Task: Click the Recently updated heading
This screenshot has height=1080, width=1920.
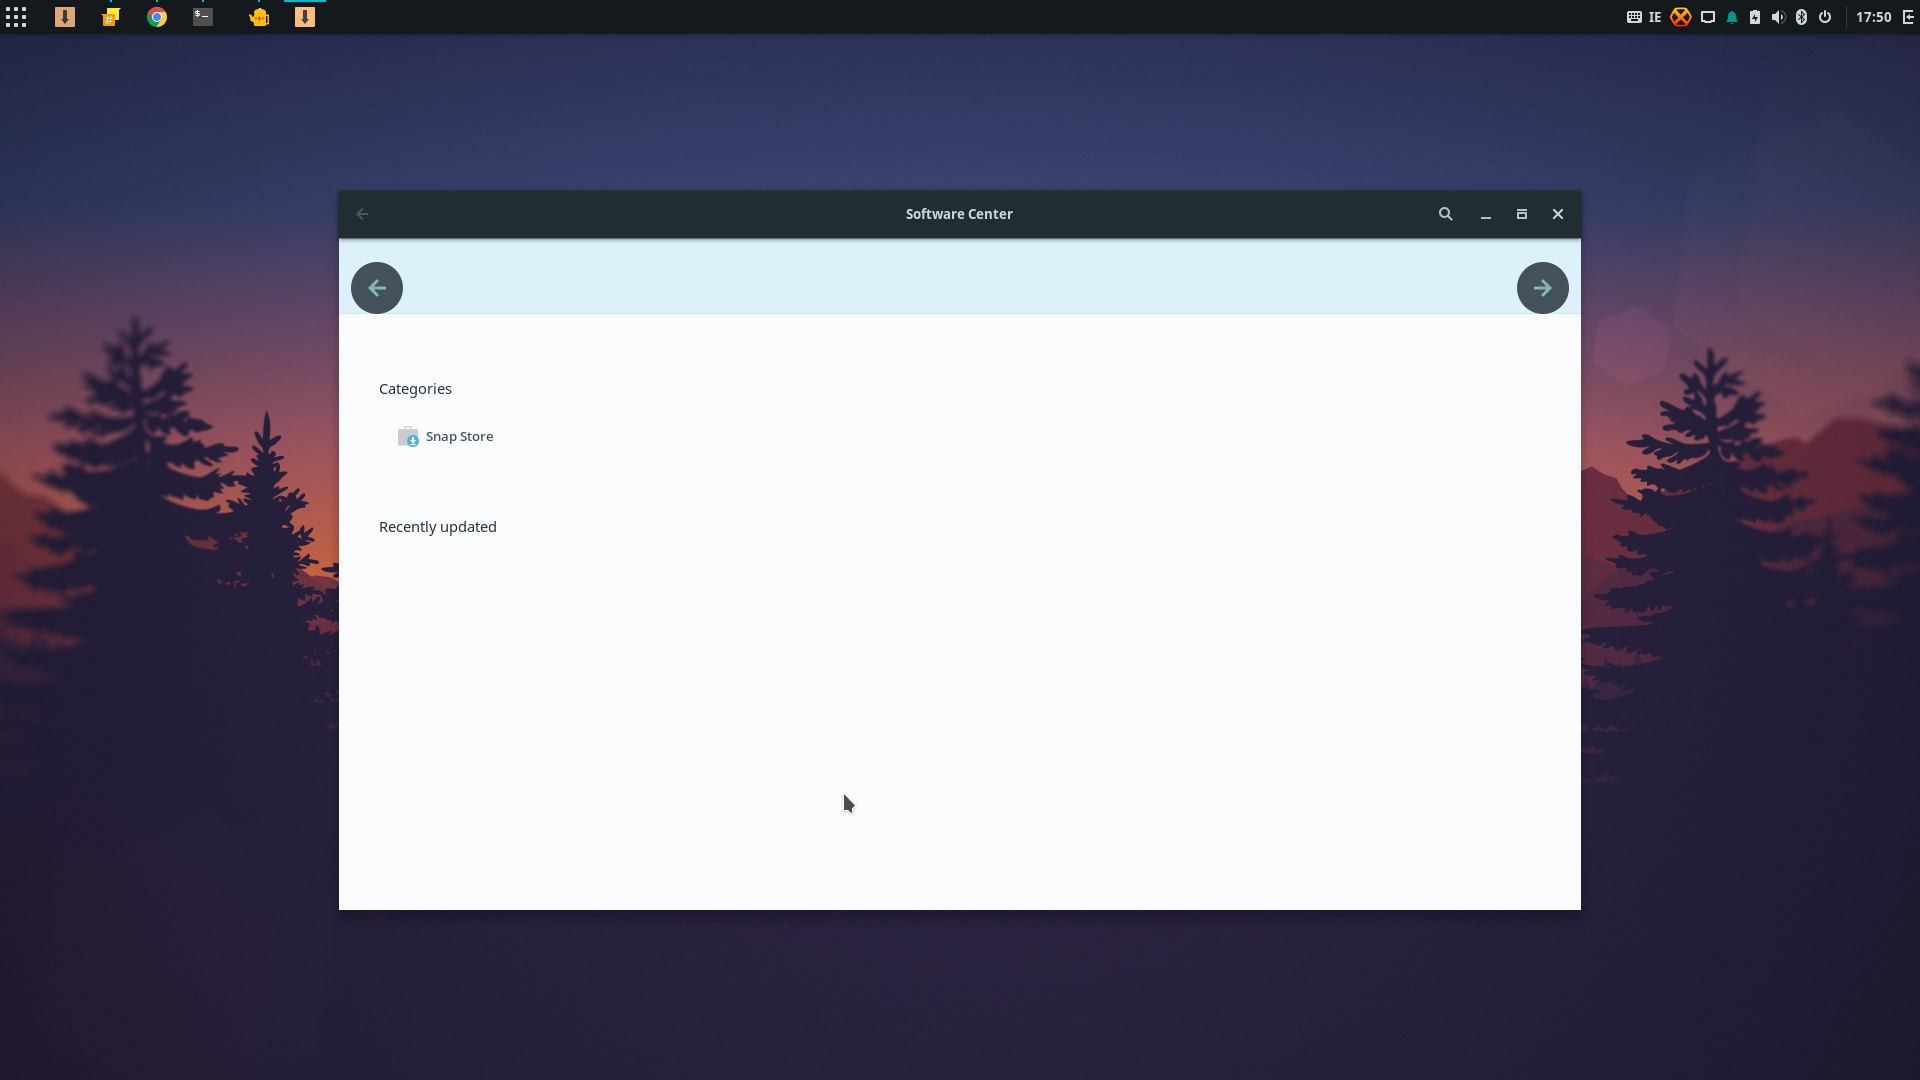Action: pos(438,527)
